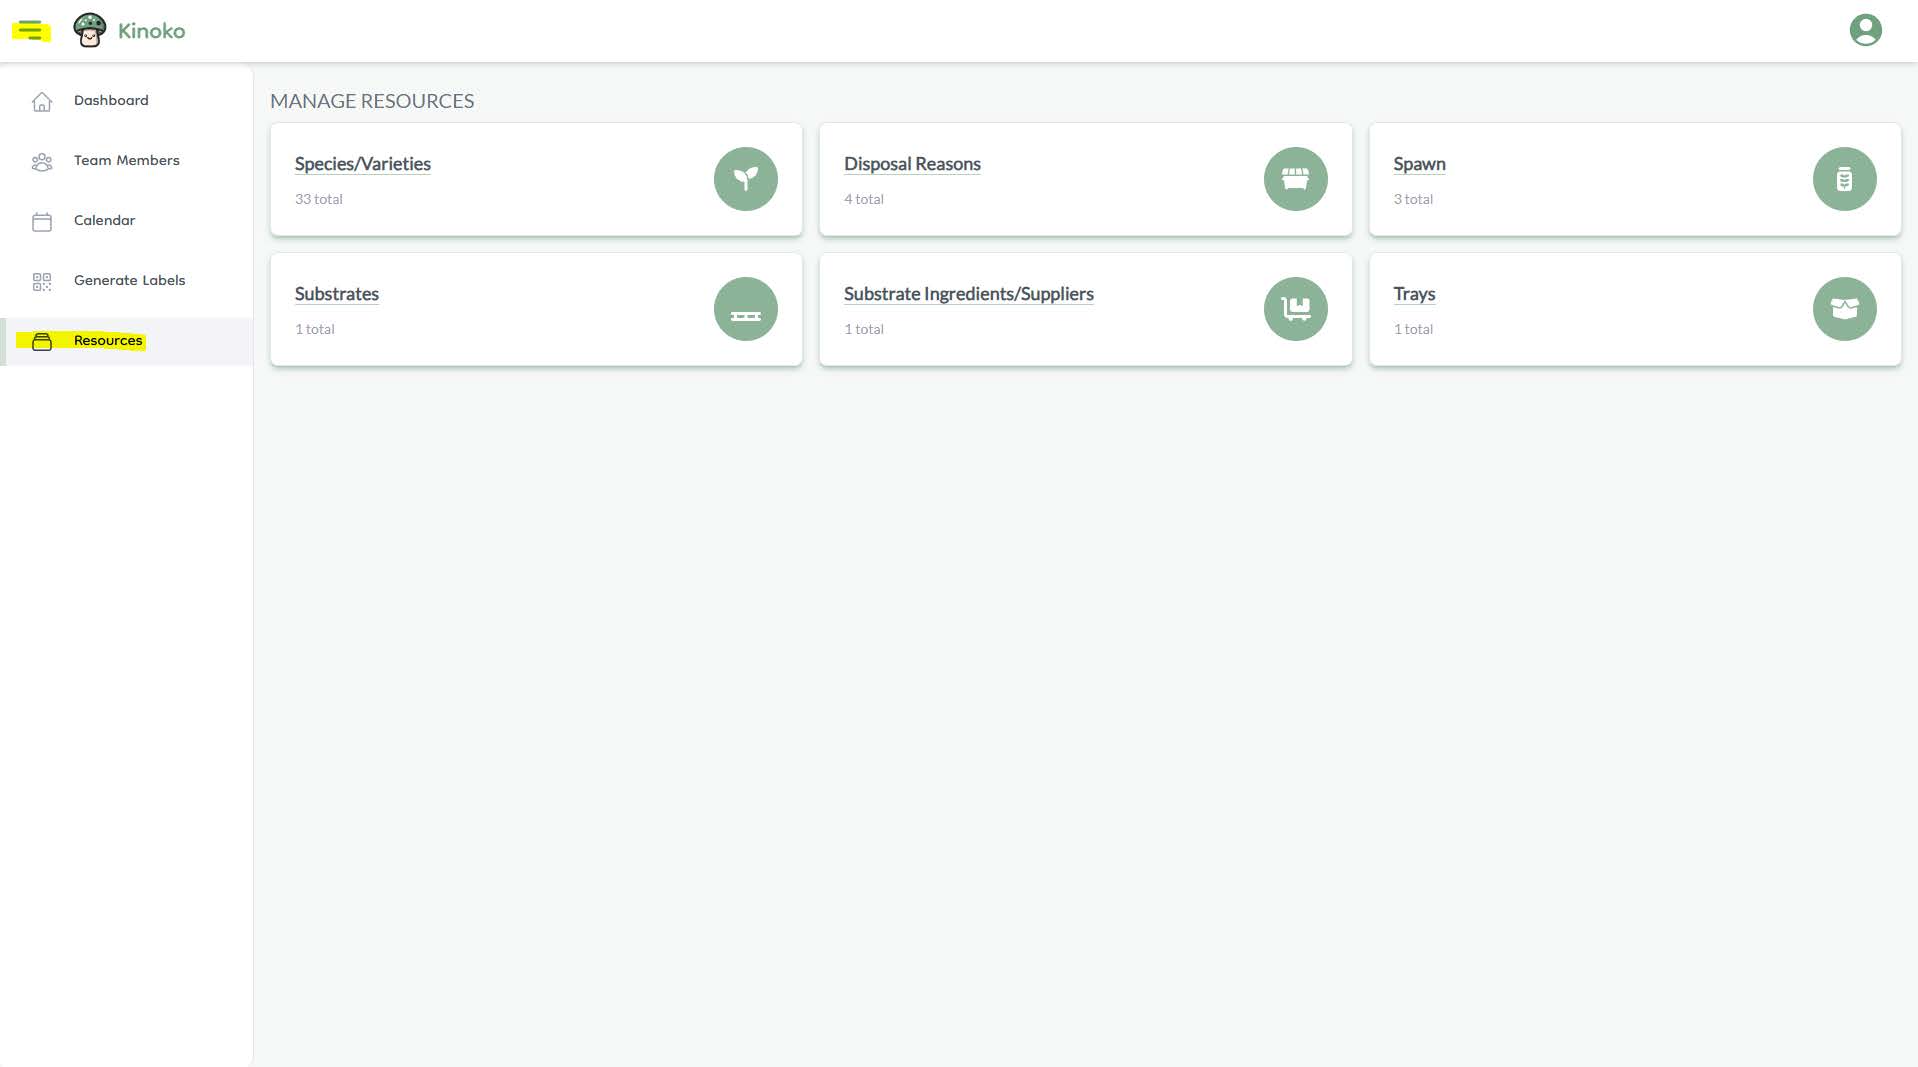Click the Substrate Ingredients cart icon
Image resolution: width=1918 pixels, height=1067 pixels.
pos(1295,309)
